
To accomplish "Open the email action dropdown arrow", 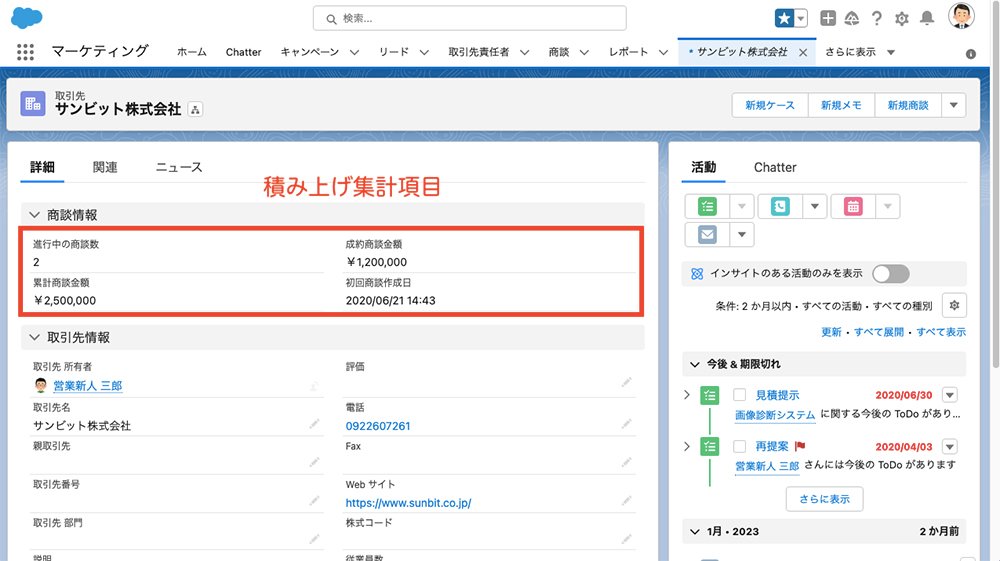I will [x=742, y=235].
